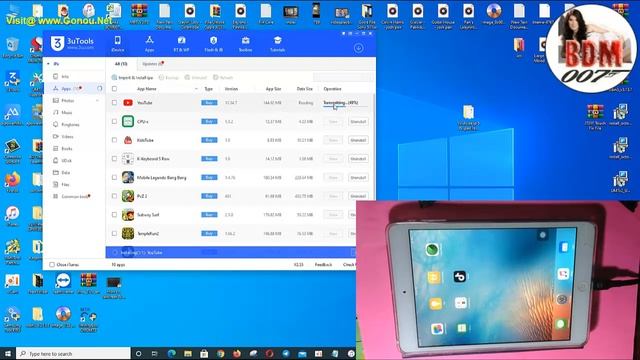The height and width of the screenshot is (360, 640).
Task: Click the Mobile Legends app icon
Action: (x=128, y=178)
